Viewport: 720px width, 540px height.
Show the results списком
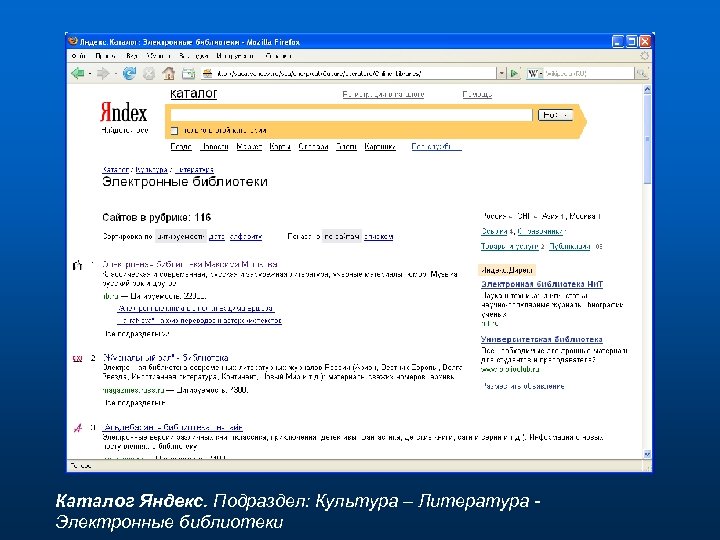coord(378,236)
